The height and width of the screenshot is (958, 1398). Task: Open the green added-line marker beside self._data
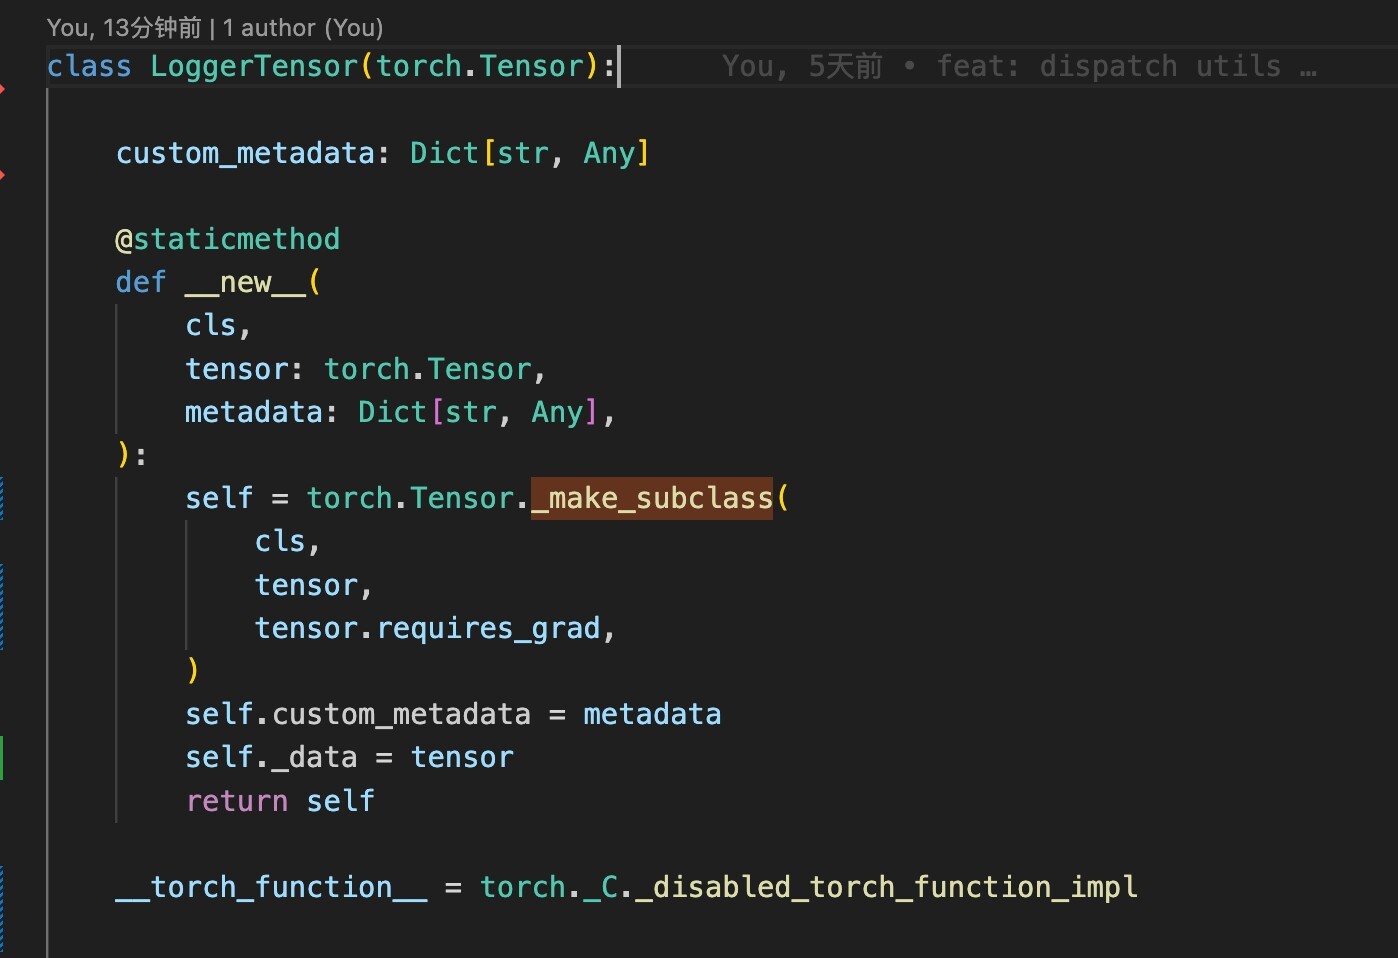pos(2,757)
